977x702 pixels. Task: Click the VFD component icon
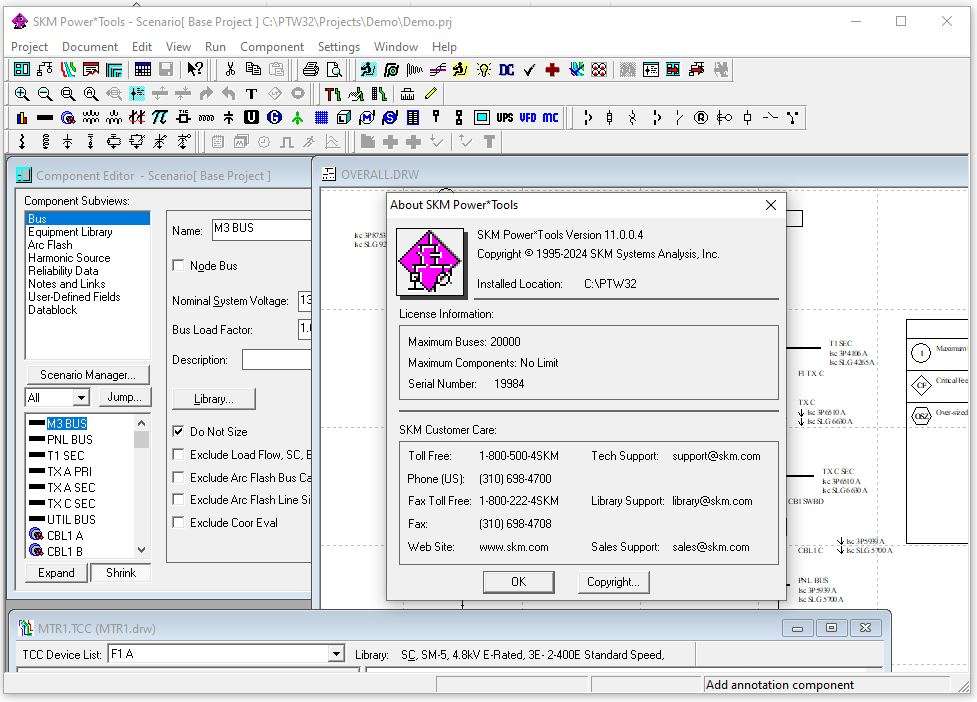(528, 117)
